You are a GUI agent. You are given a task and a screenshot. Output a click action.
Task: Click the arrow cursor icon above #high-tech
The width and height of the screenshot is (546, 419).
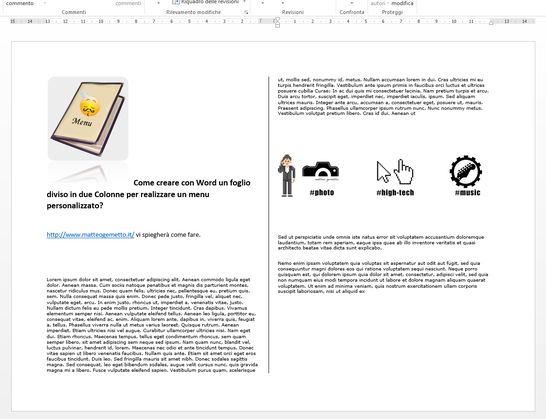(383, 171)
